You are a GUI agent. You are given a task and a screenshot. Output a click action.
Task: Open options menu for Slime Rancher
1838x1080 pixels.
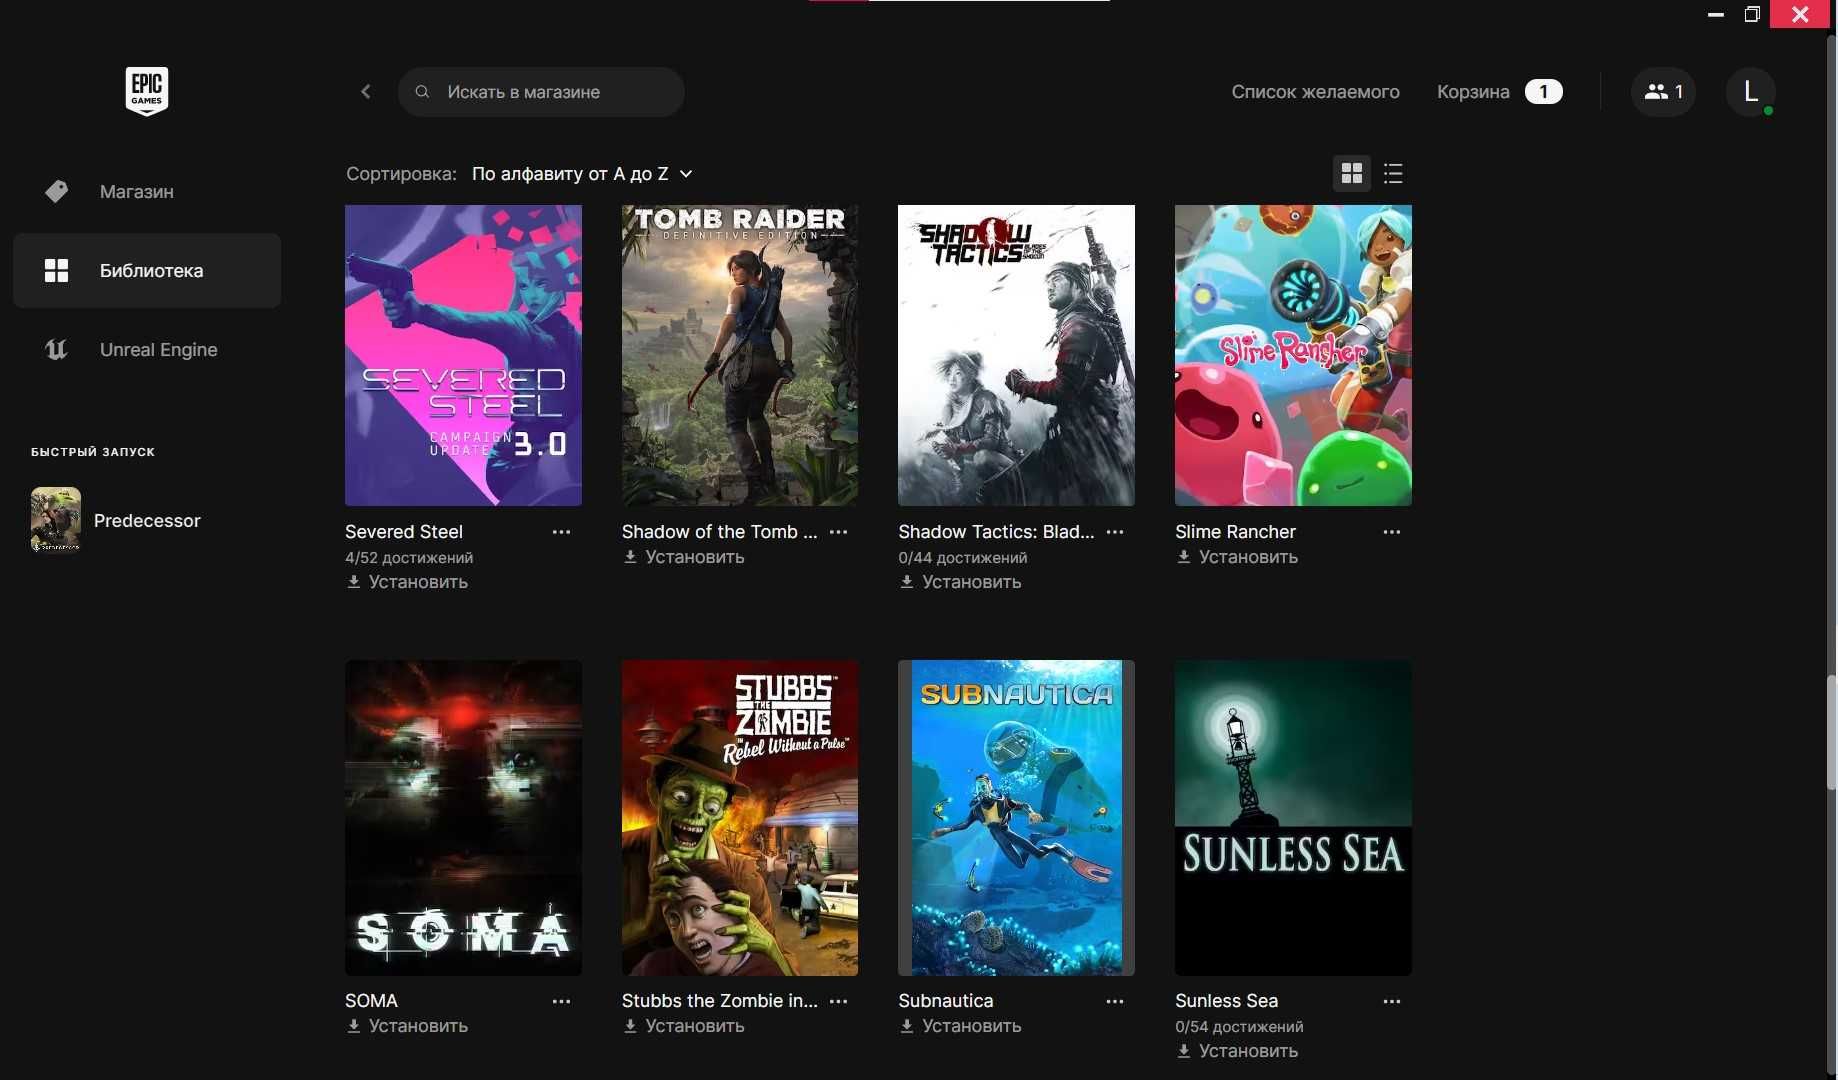[1392, 532]
